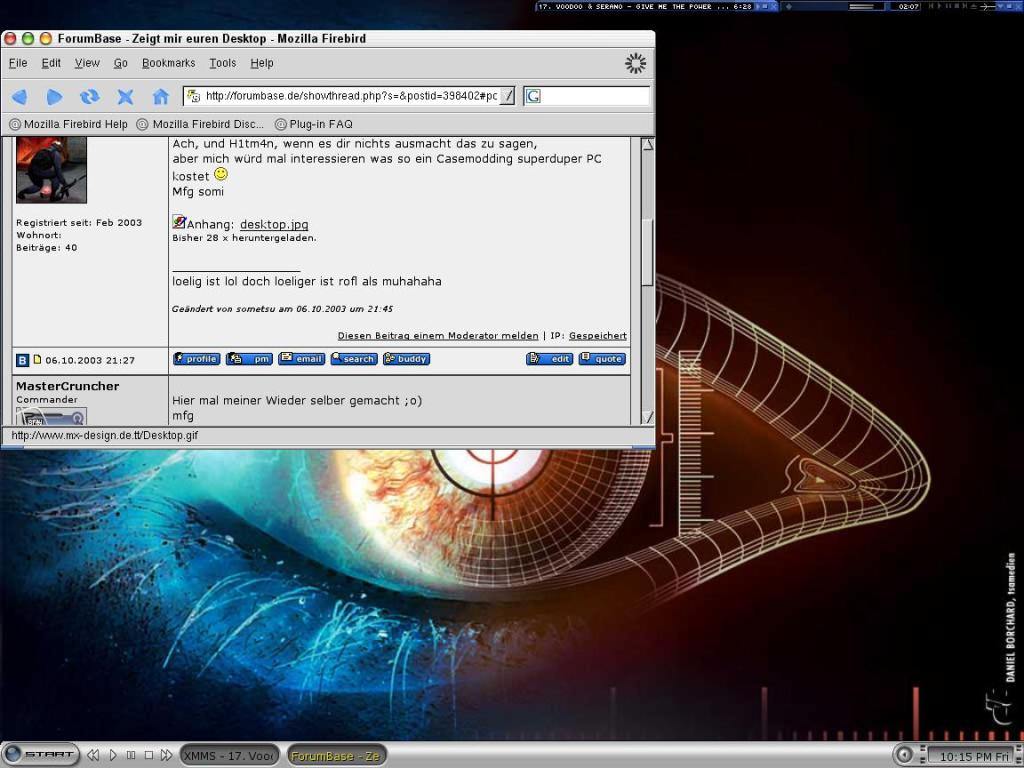This screenshot has height=768, width=1024.
Task: Switch to the ForumBase taskbar entry
Action: [x=337, y=756]
